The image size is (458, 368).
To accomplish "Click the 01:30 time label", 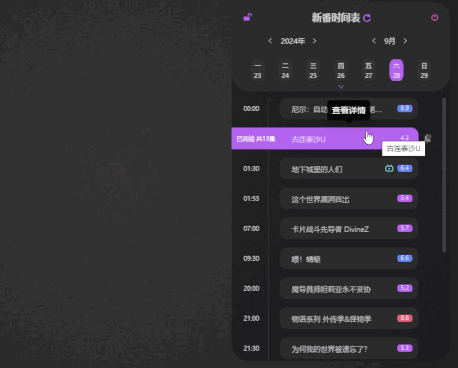I will click(x=251, y=169).
